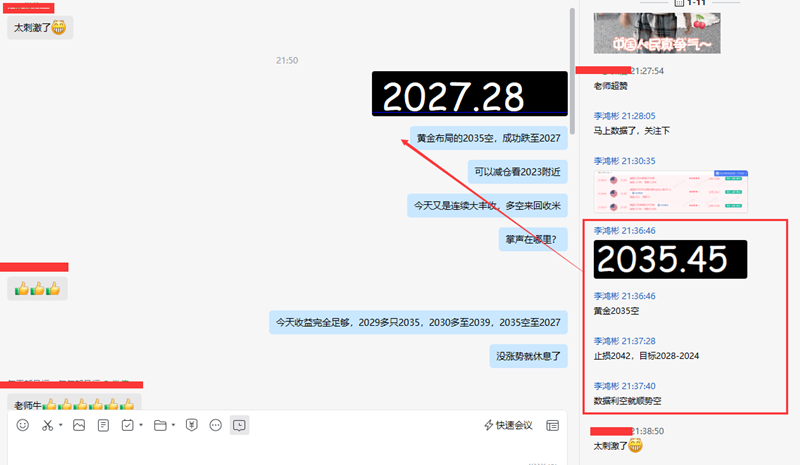This screenshot has height=465, width=800.
Task: Click sender name 李鸿彬 at 21:37:40
Action: pyautogui.click(x=606, y=386)
